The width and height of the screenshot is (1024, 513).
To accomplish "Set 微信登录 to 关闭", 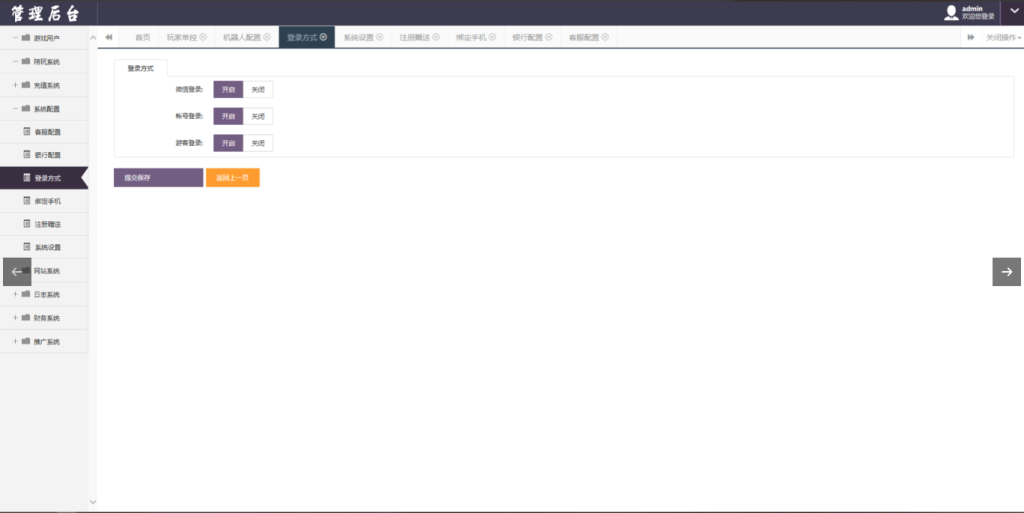I will click(x=258, y=89).
